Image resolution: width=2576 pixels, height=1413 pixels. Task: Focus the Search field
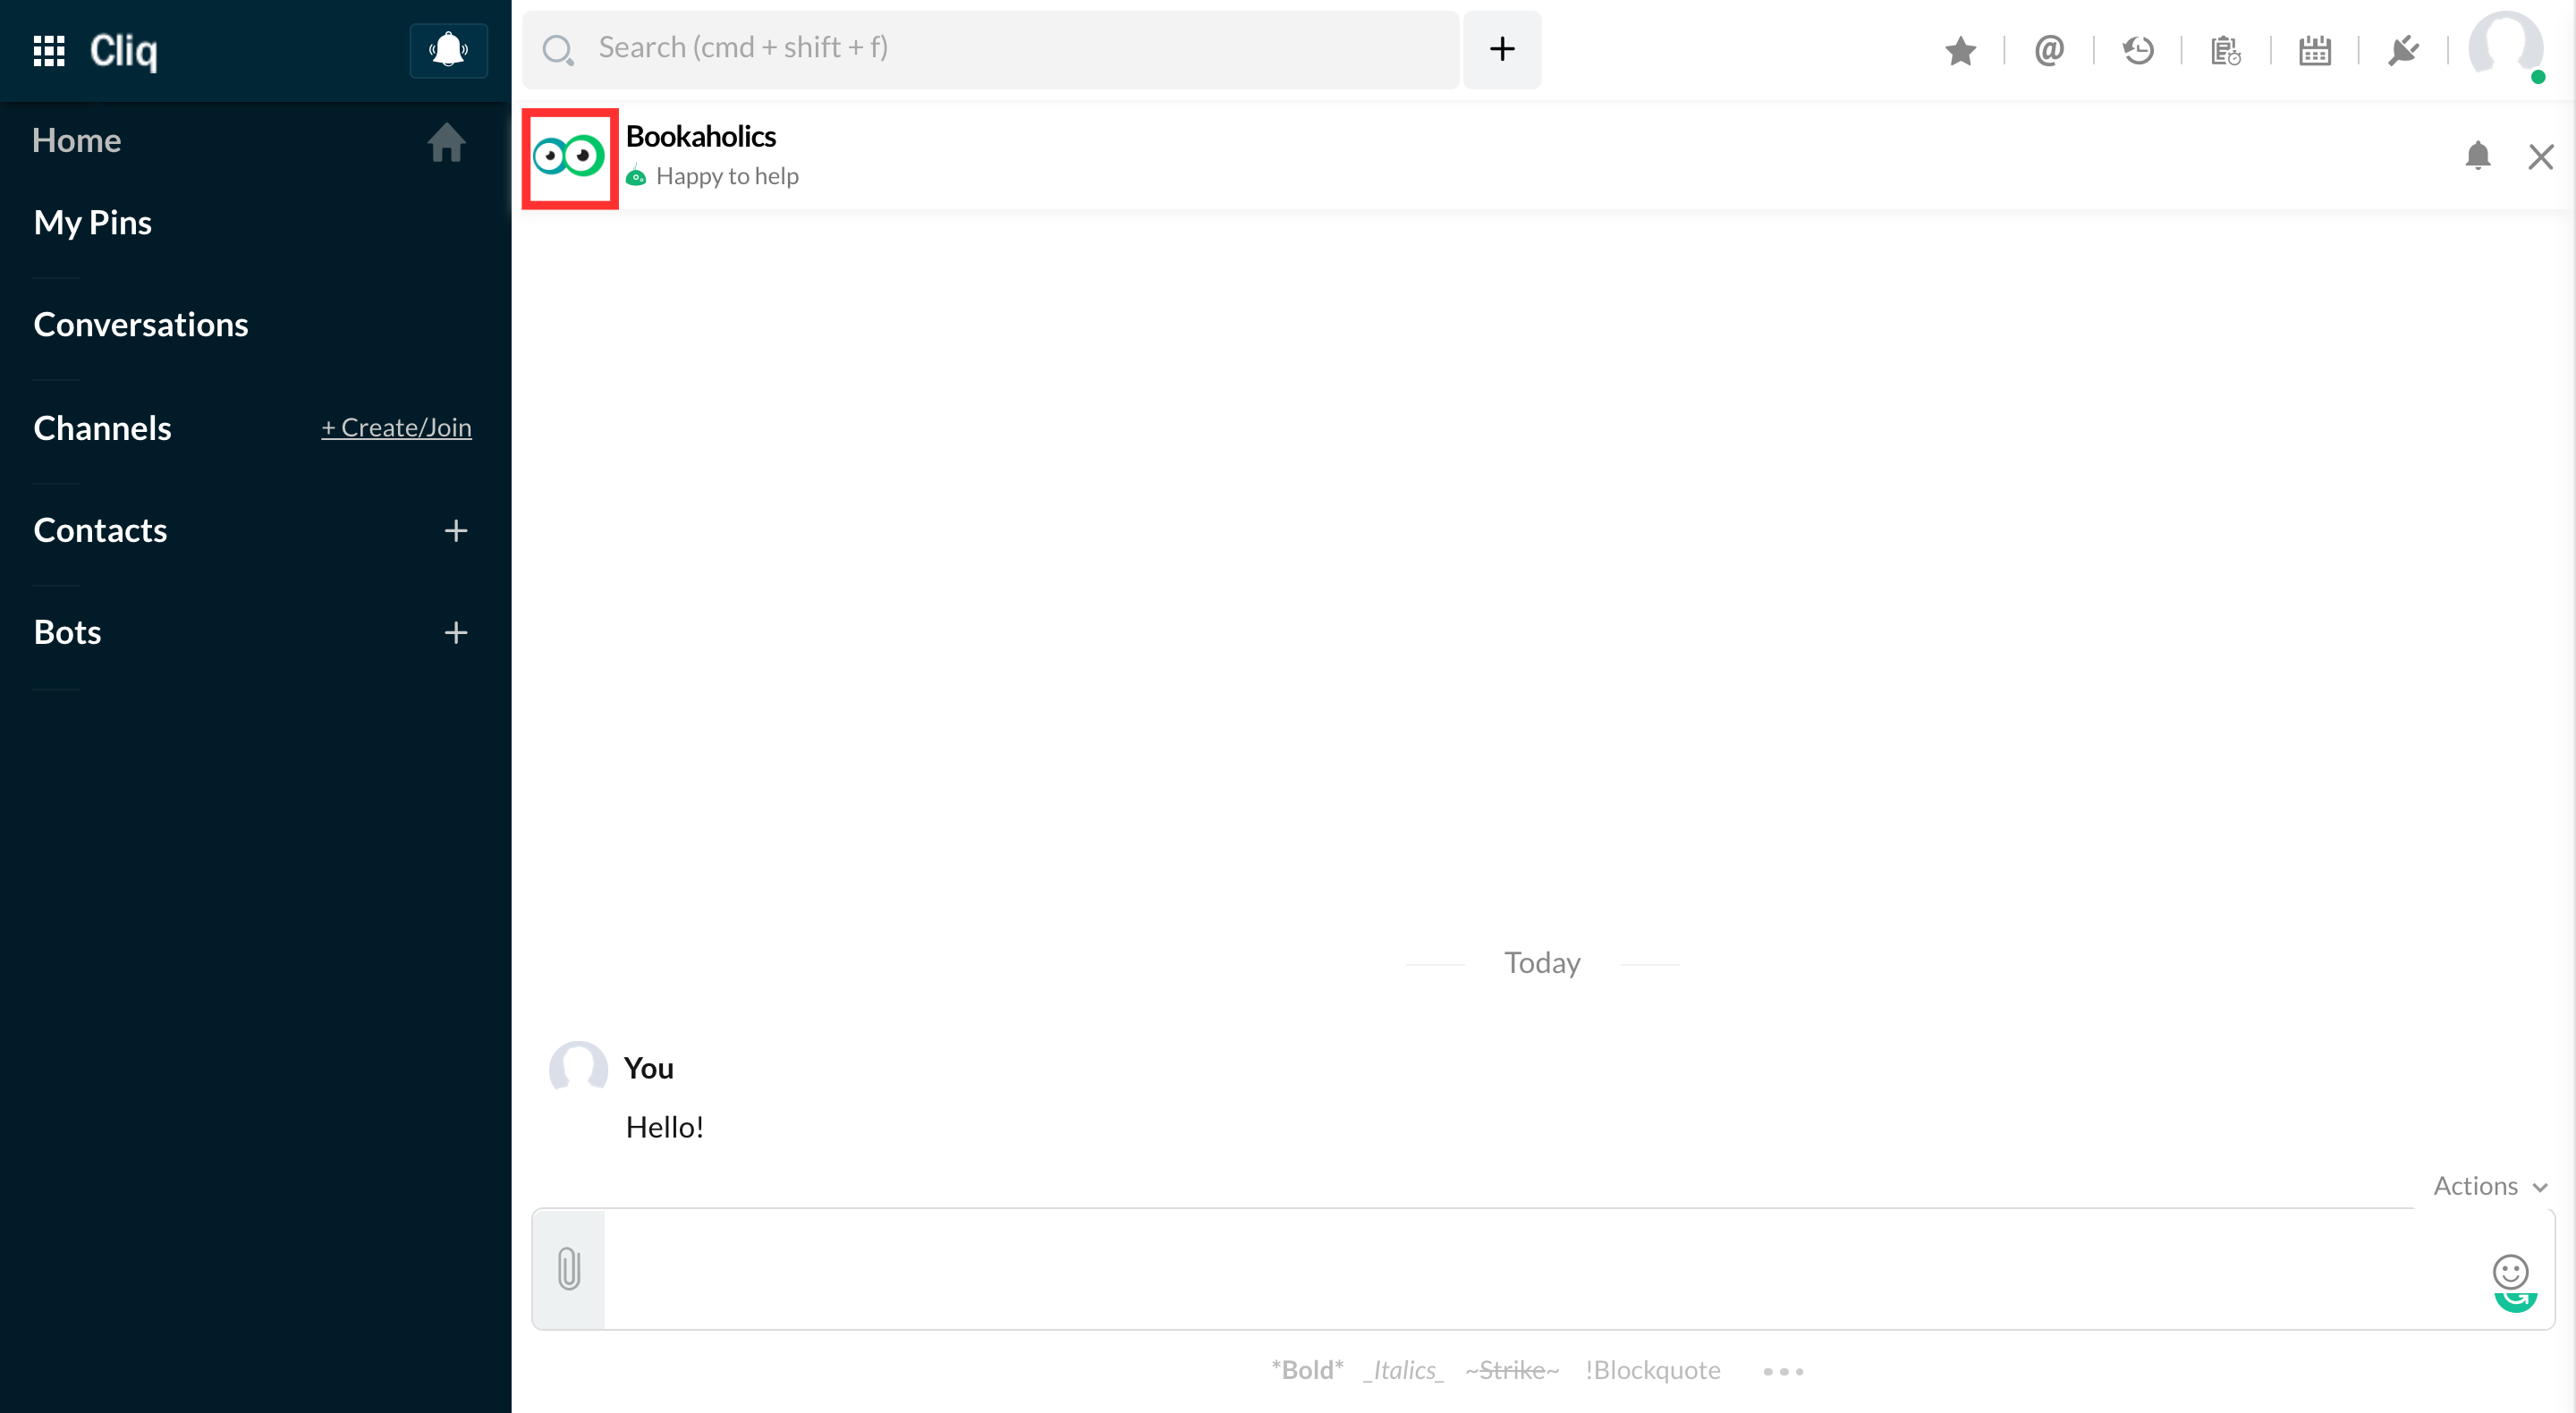[990, 49]
